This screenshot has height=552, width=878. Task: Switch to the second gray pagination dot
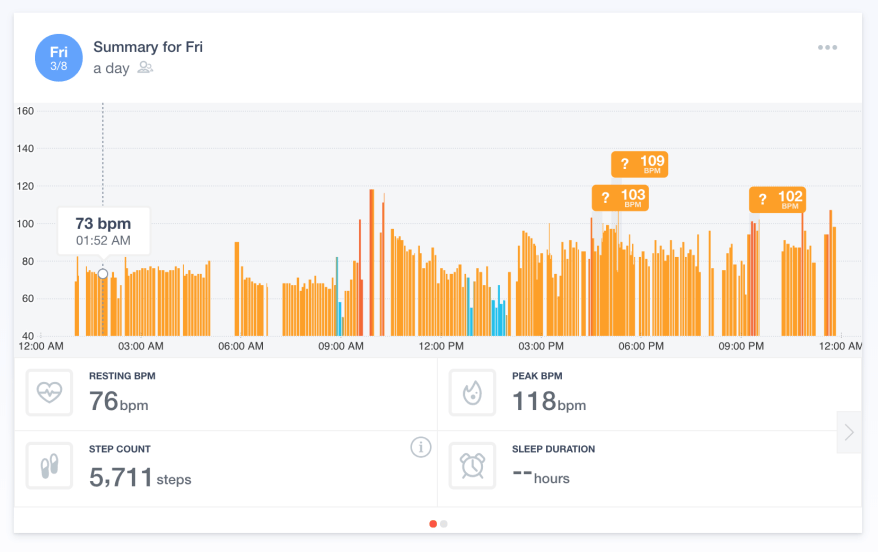pos(444,523)
